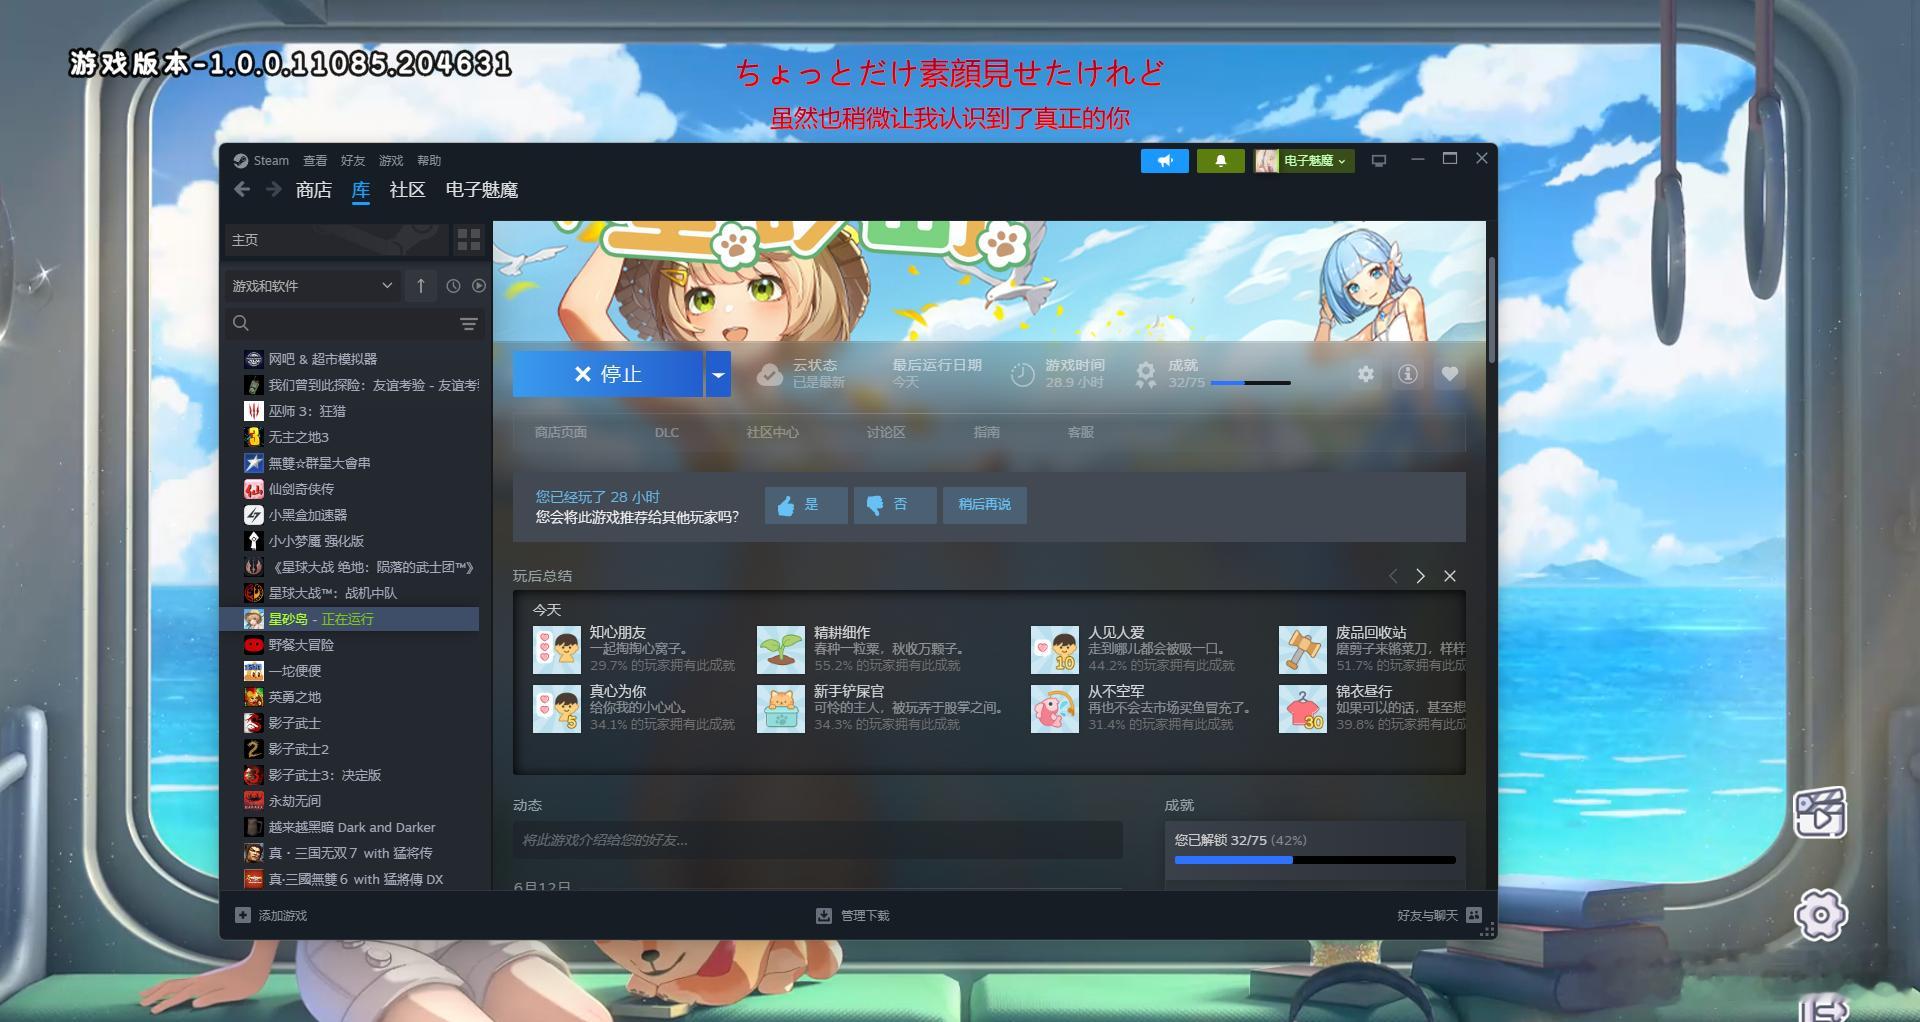Open the 新手铲屎官 achievement icon
This screenshot has width=1920, height=1022.
[x=781, y=709]
